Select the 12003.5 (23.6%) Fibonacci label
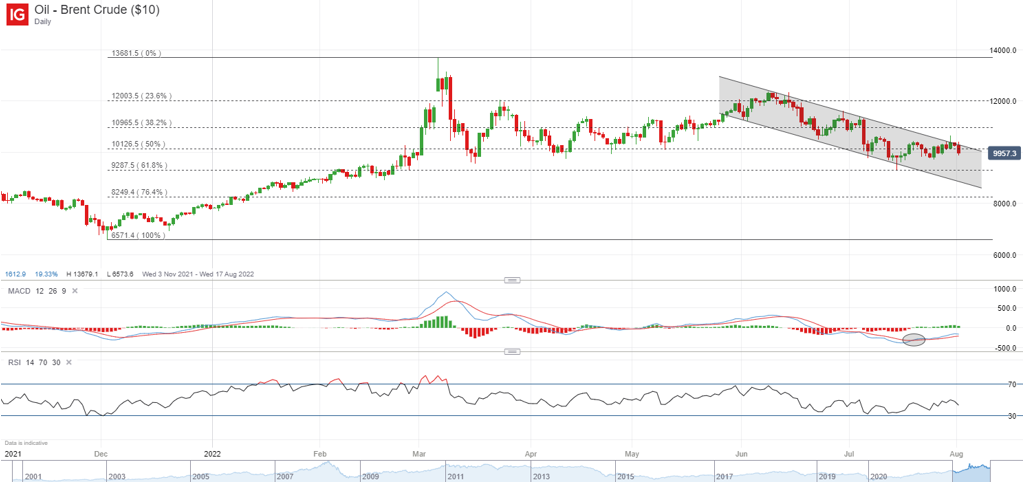The height and width of the screenshot is (485, 1027). pyautogui.click(x=141, y=96)
